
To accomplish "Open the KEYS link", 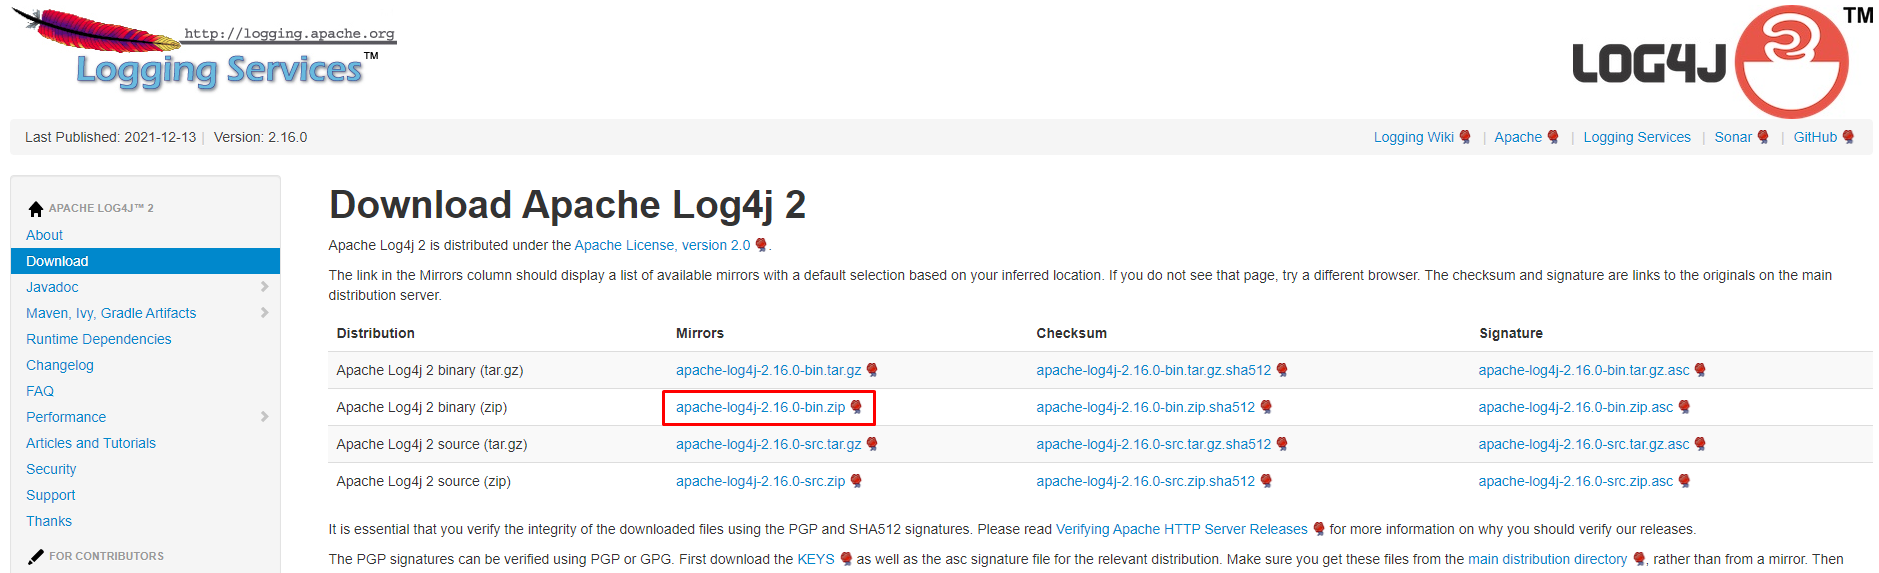I will click(816, 559).
